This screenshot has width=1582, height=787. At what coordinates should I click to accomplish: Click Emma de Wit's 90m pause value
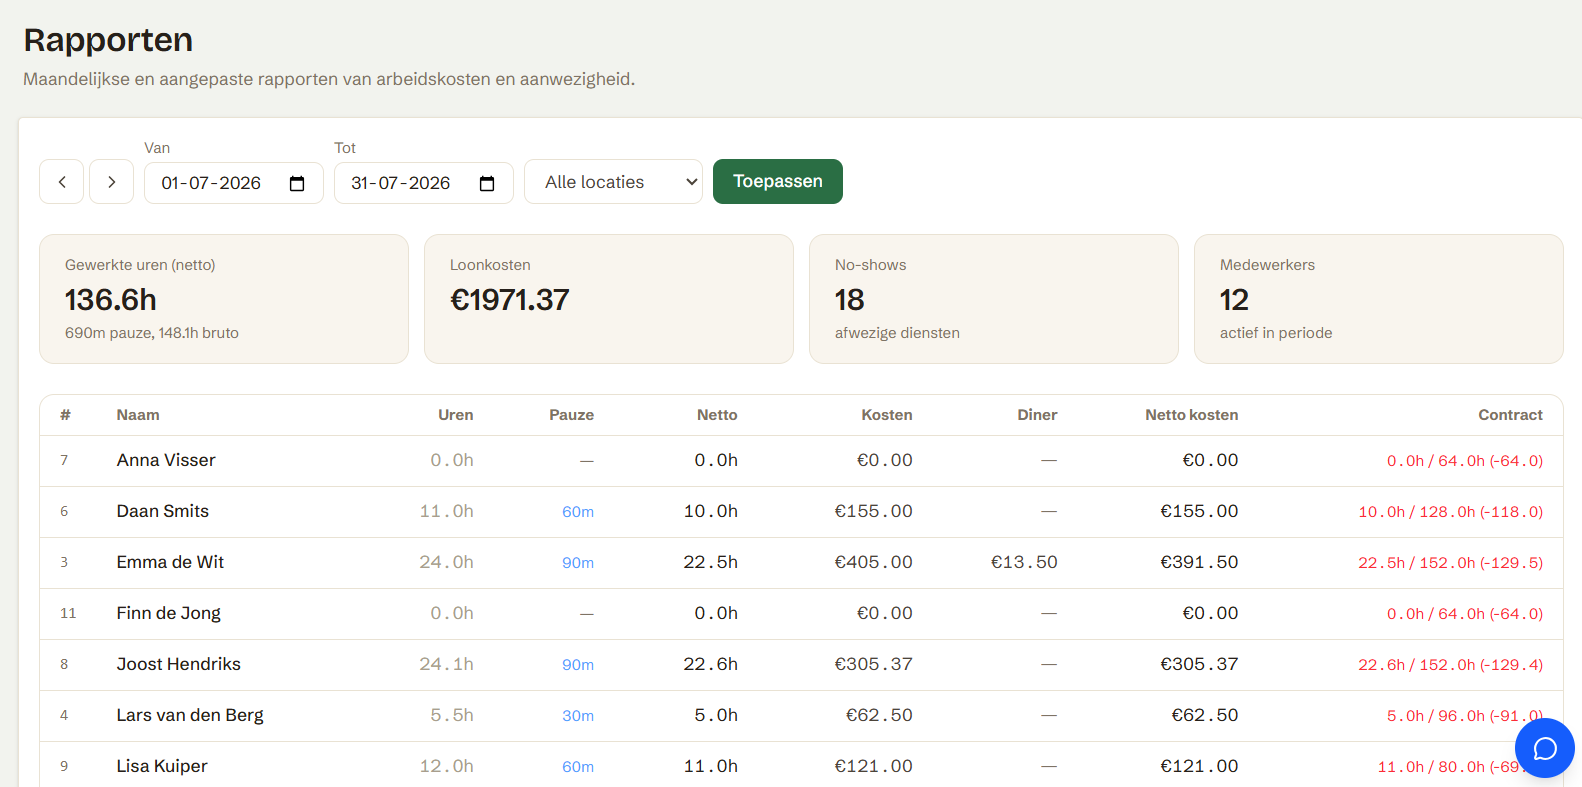coord(578,563)
